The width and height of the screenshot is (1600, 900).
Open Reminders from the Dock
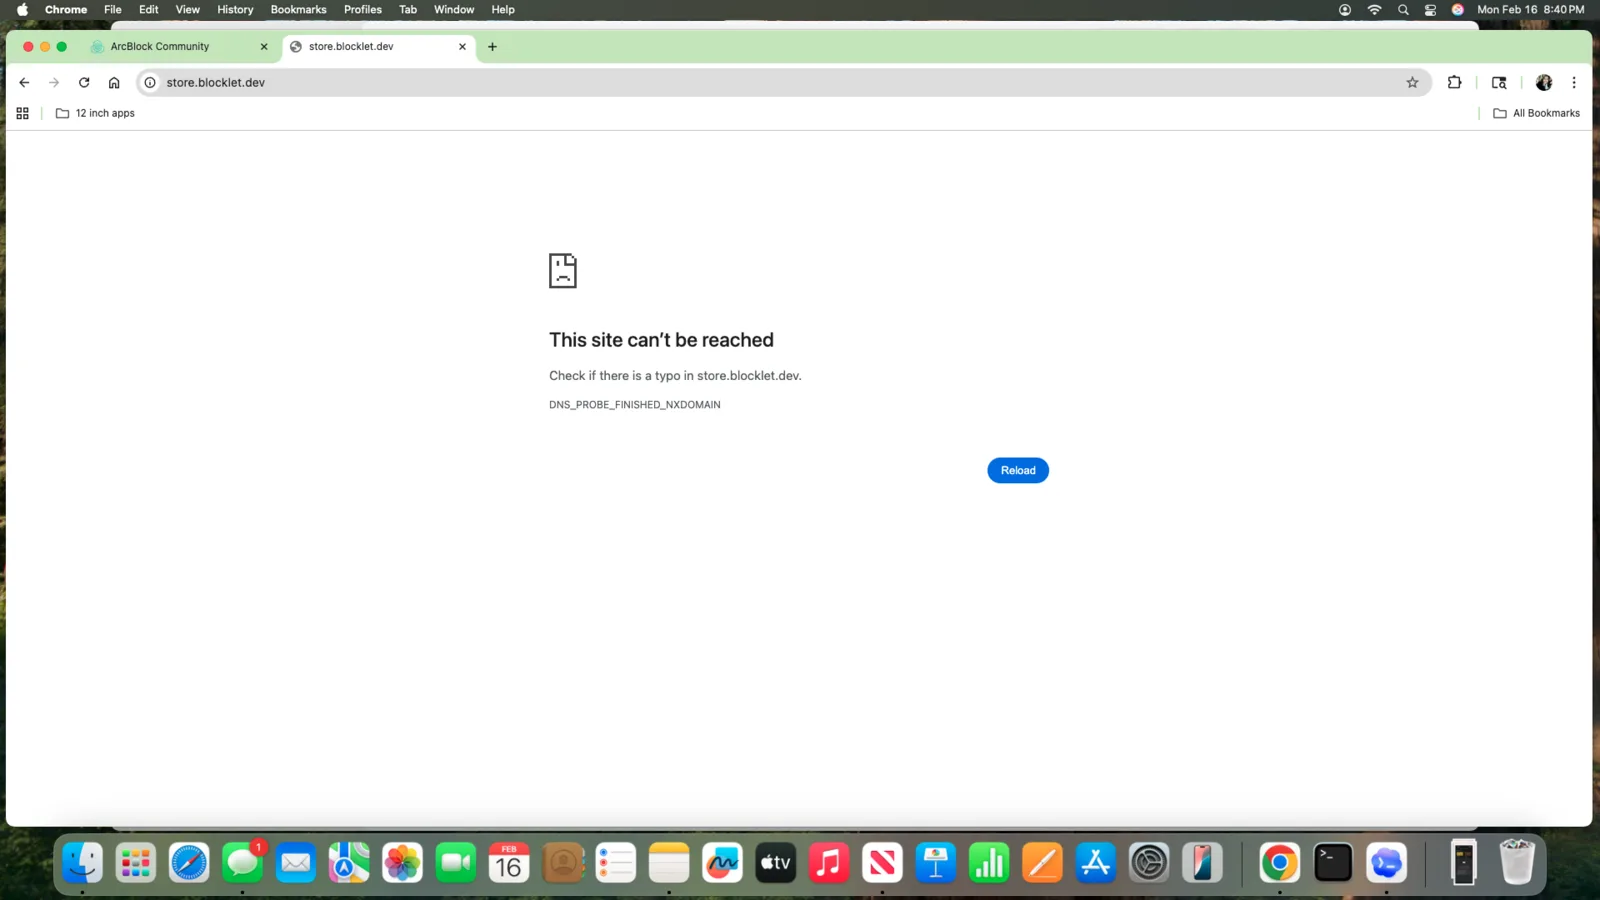point(616,863)
